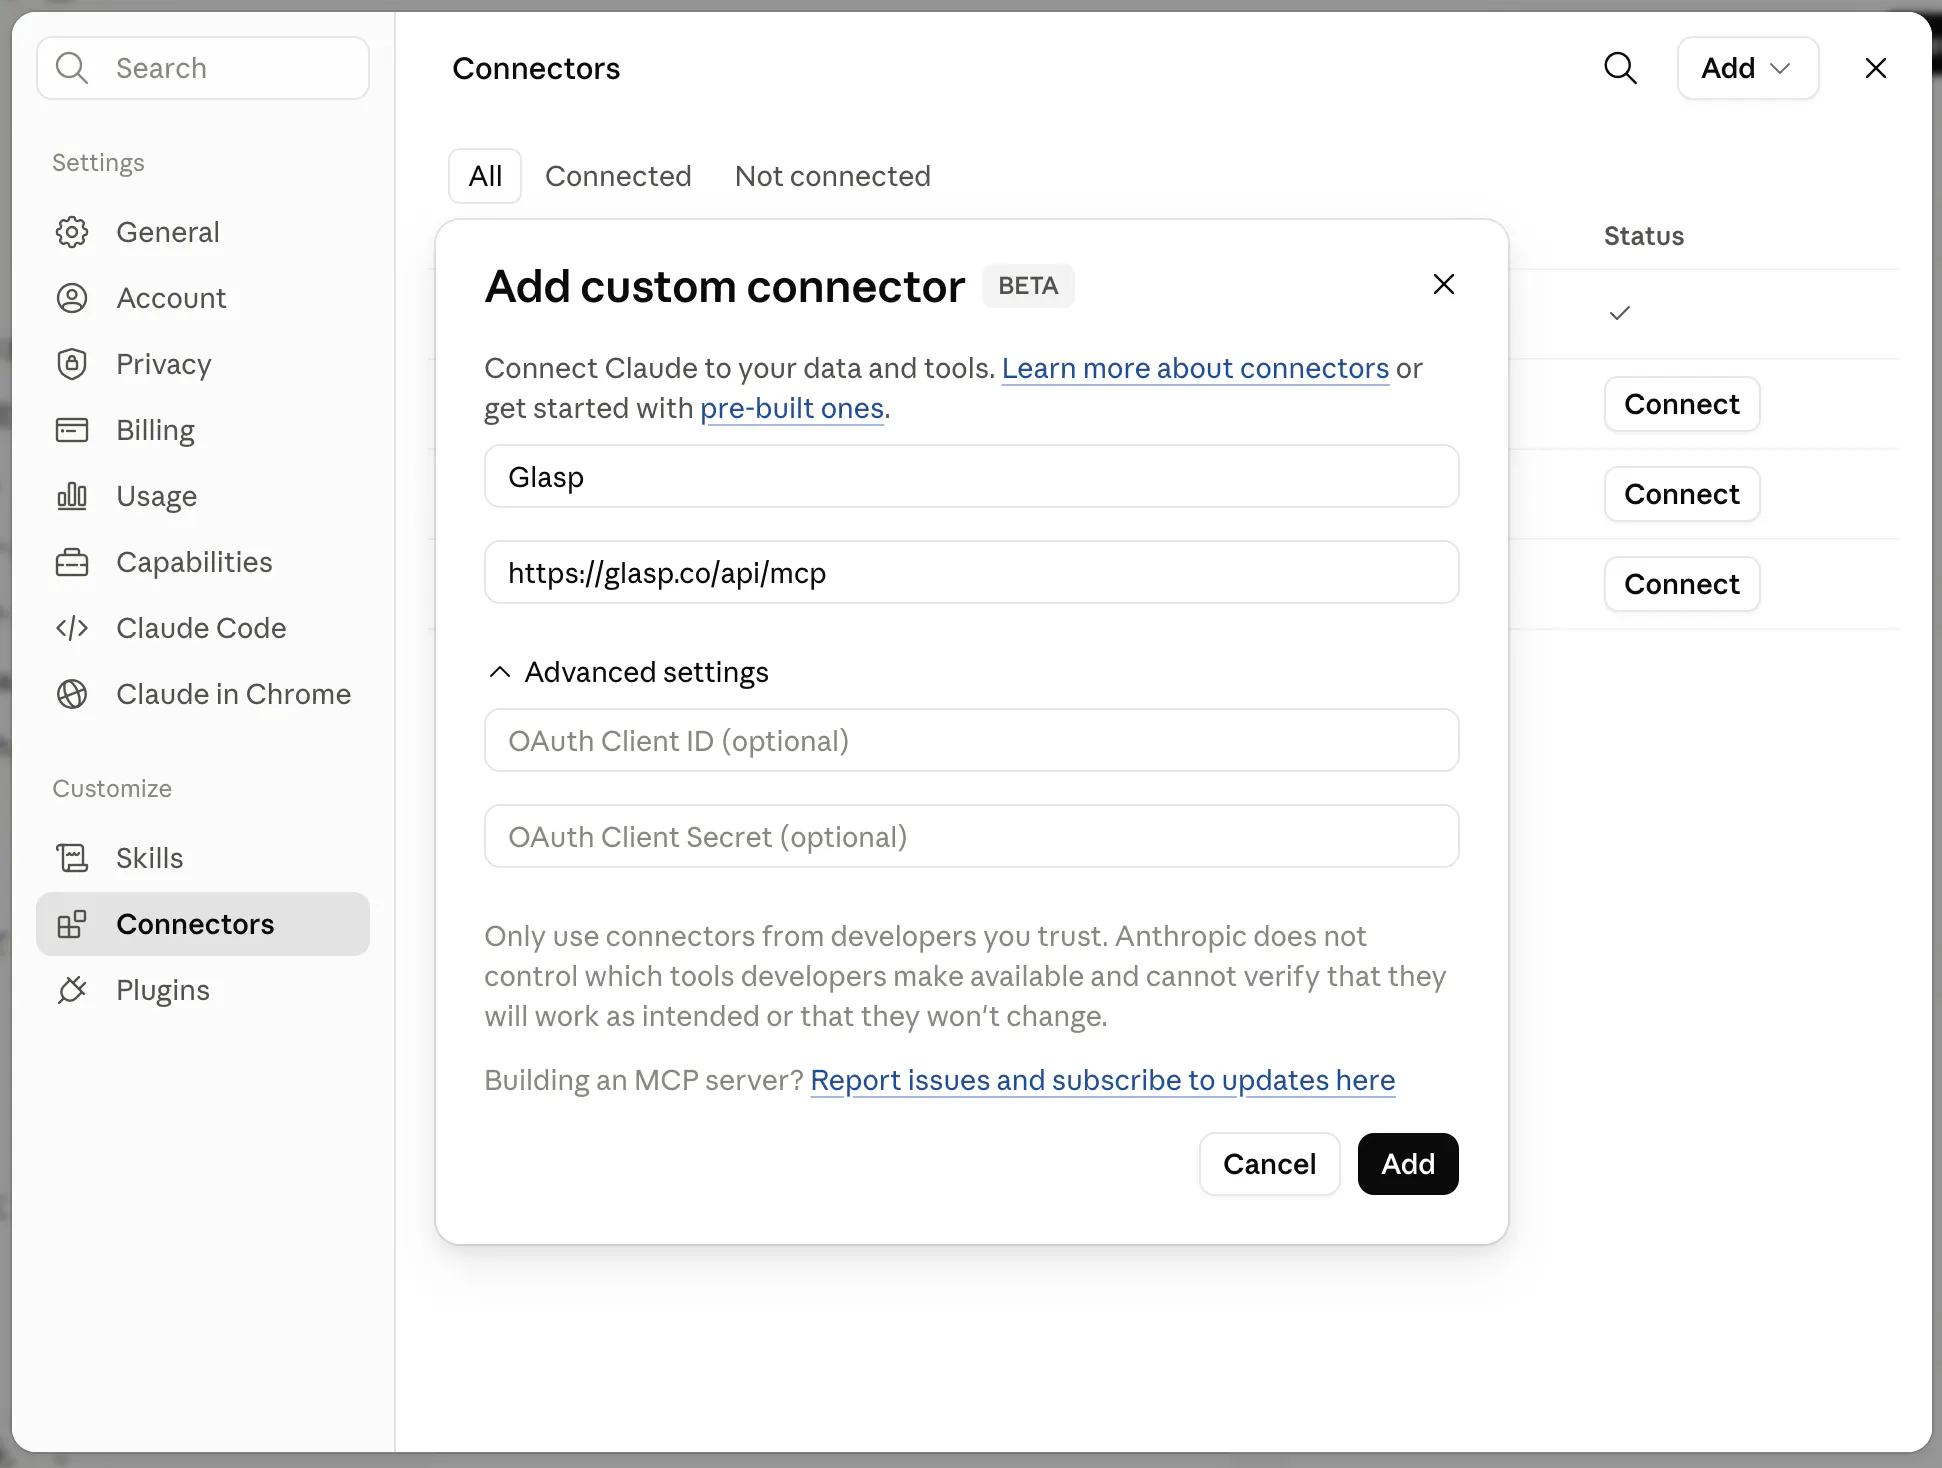
Task: Open the Add dropdown in the header
Action: (x=1747, y=68)
